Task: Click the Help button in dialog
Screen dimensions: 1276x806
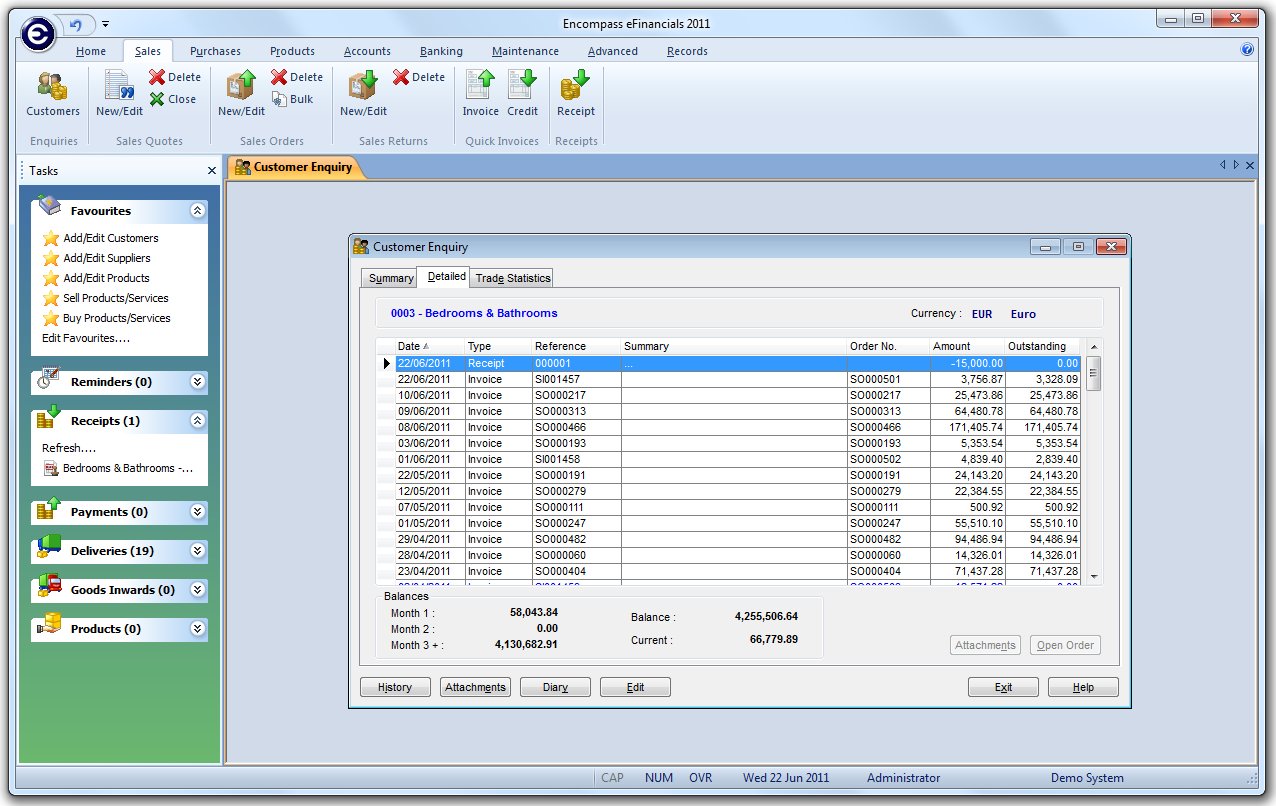Action: click(1083, 687)
